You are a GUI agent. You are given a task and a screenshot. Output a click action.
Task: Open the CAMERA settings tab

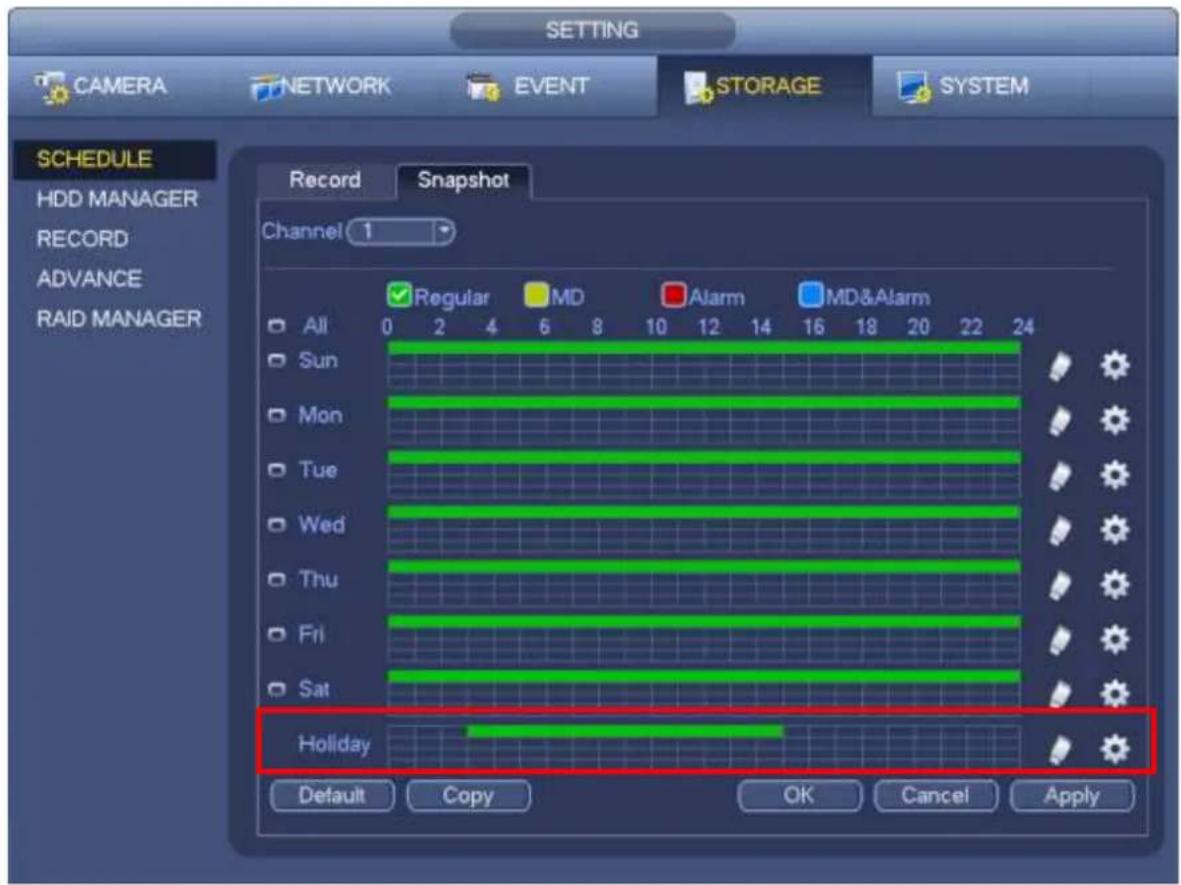pyautogui.click(x=101, y=87)
